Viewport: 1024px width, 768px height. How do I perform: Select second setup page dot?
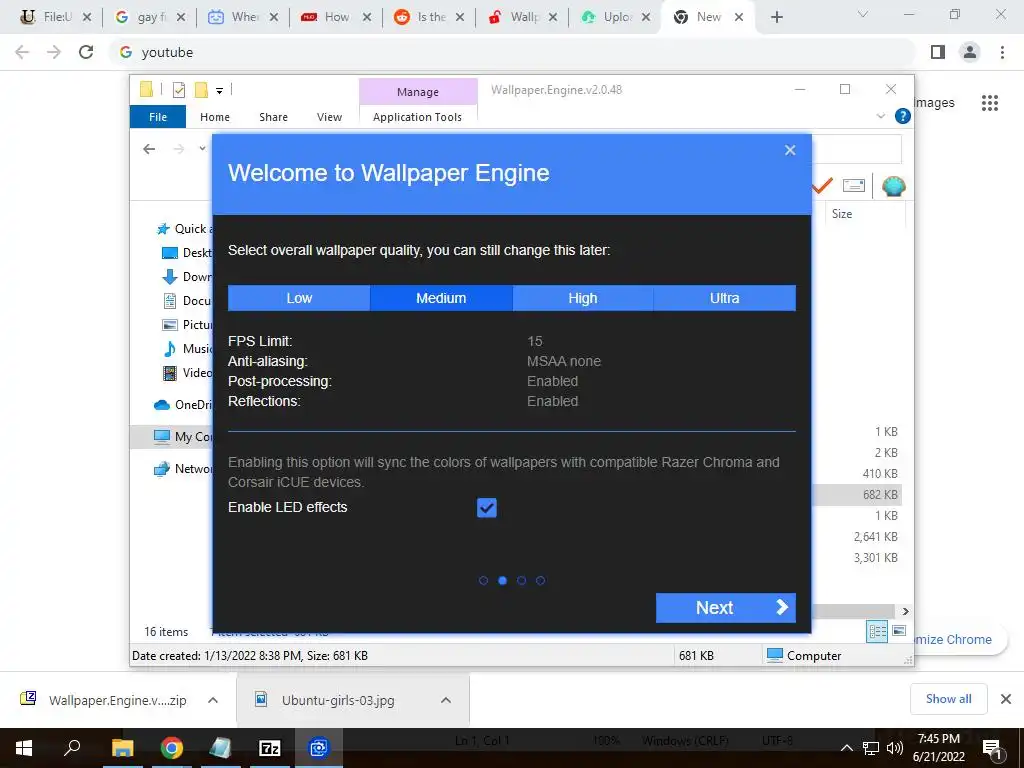point(502,580)
